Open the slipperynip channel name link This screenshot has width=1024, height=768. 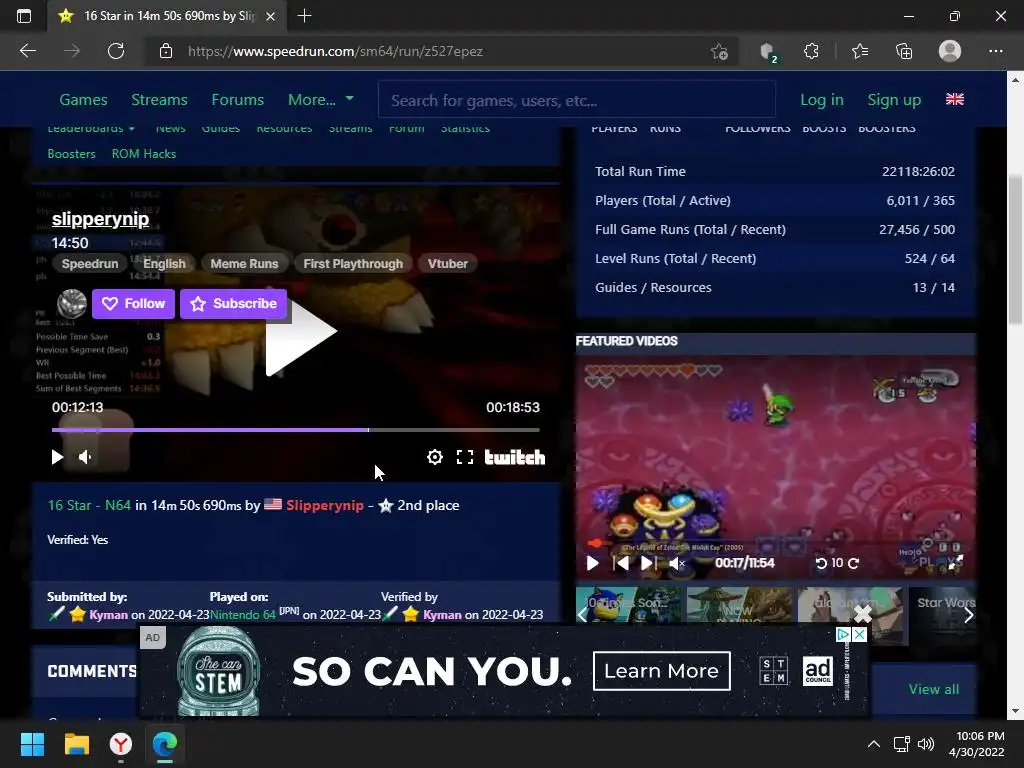[x=101, y=219]
